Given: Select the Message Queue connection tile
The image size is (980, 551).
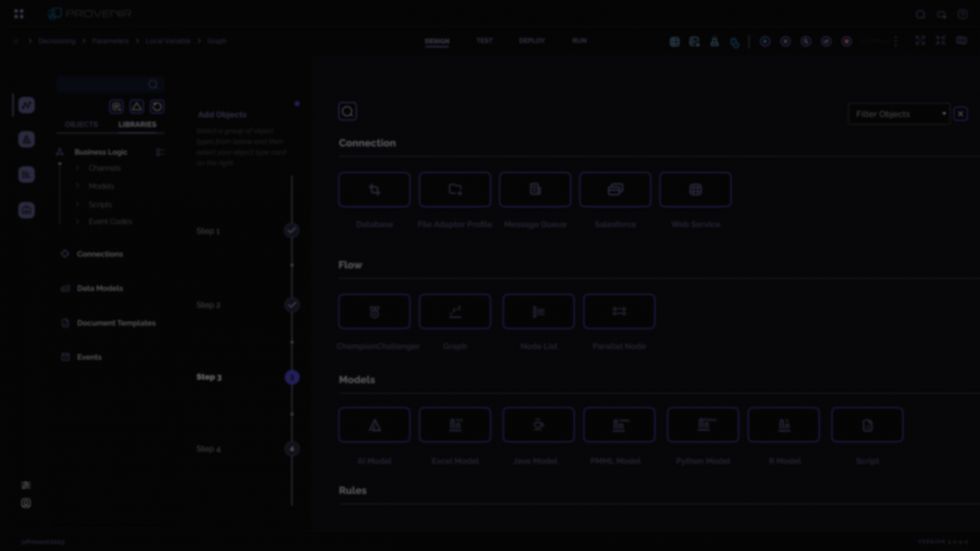Looking at the screenshot, I should pos(535,189).
